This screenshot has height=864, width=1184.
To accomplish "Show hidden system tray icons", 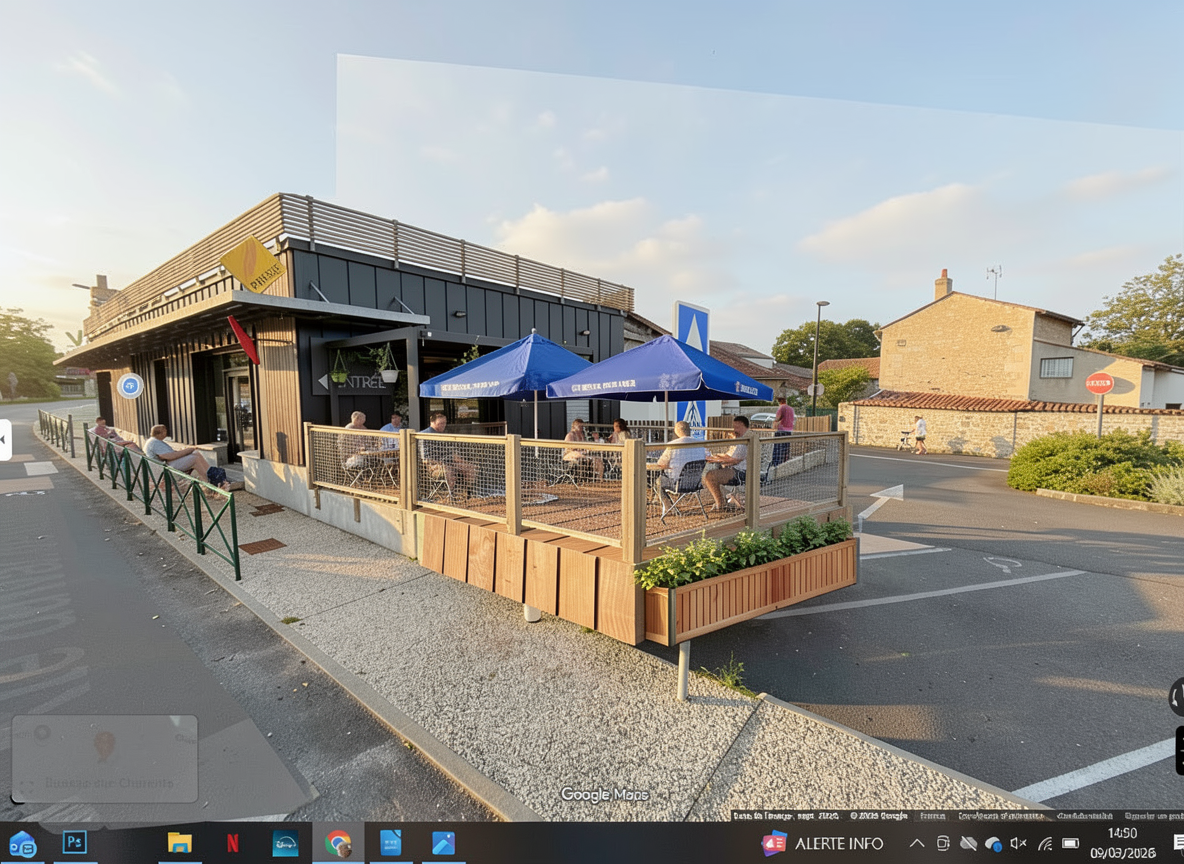I will (x=916, y=844).
